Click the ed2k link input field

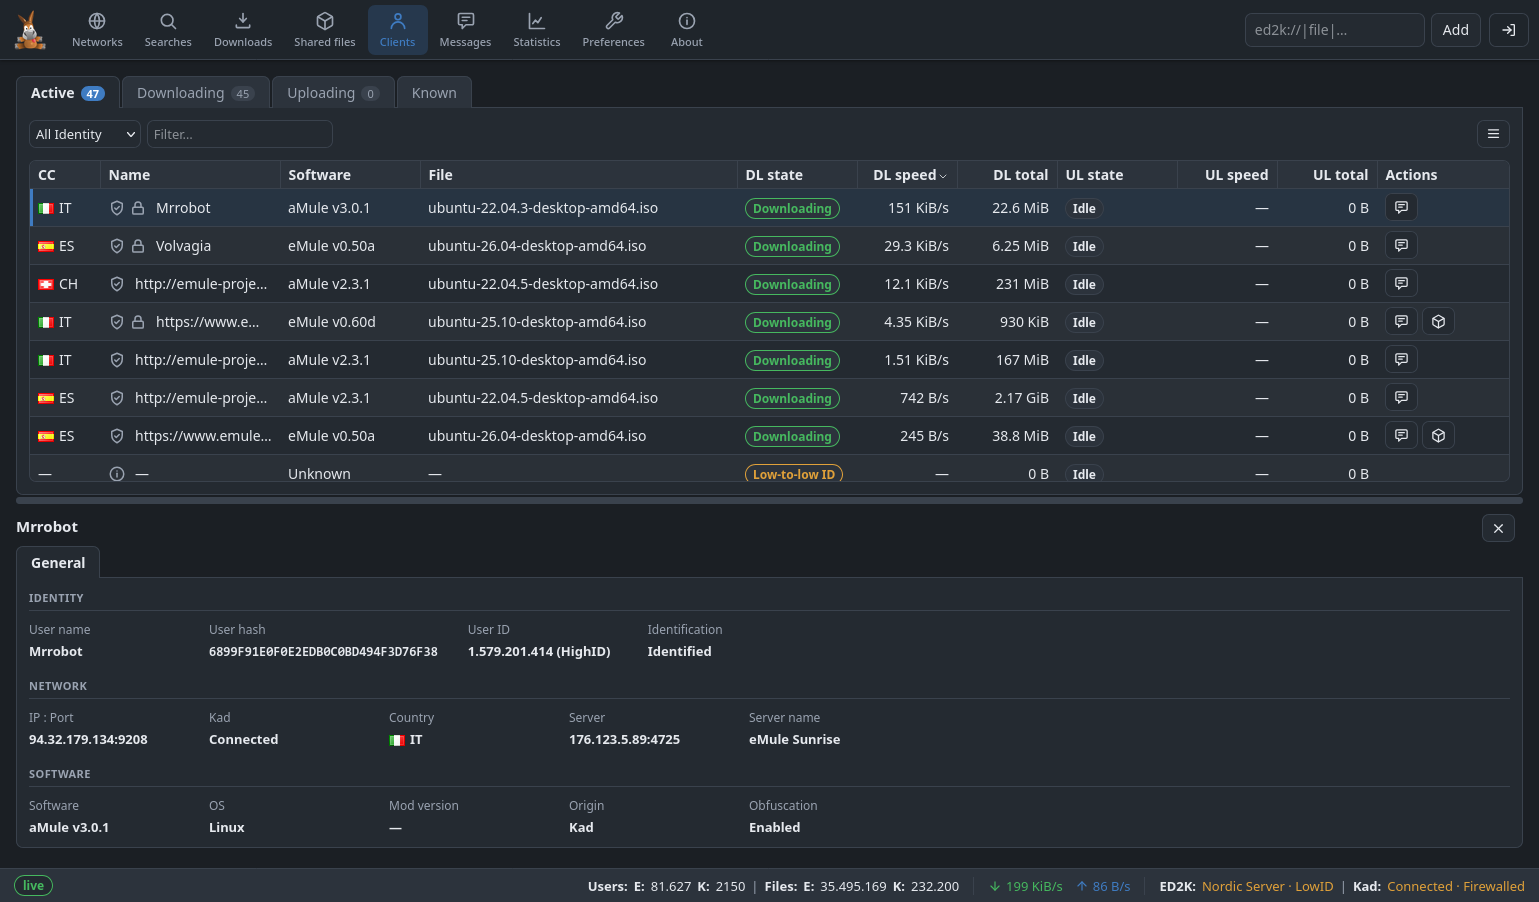pyautogui.click(x=1334, y=30)
